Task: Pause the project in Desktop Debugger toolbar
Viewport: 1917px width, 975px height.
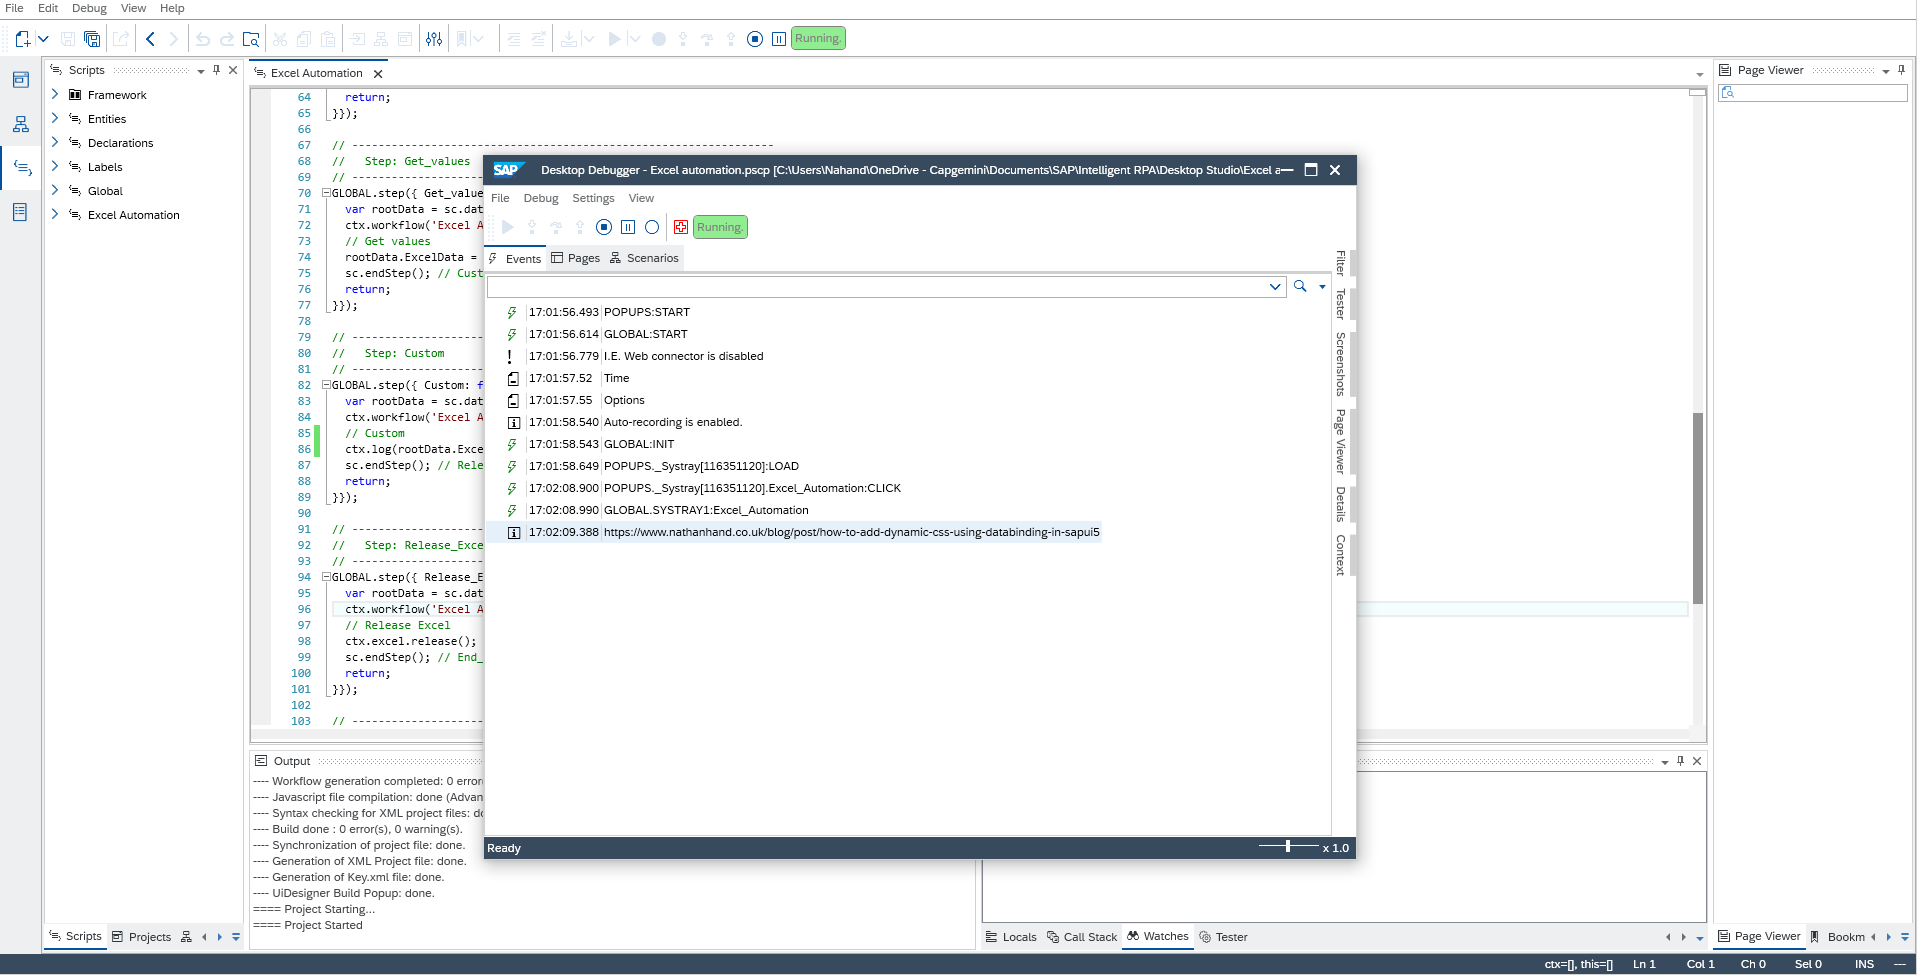Action: [628, 227]
